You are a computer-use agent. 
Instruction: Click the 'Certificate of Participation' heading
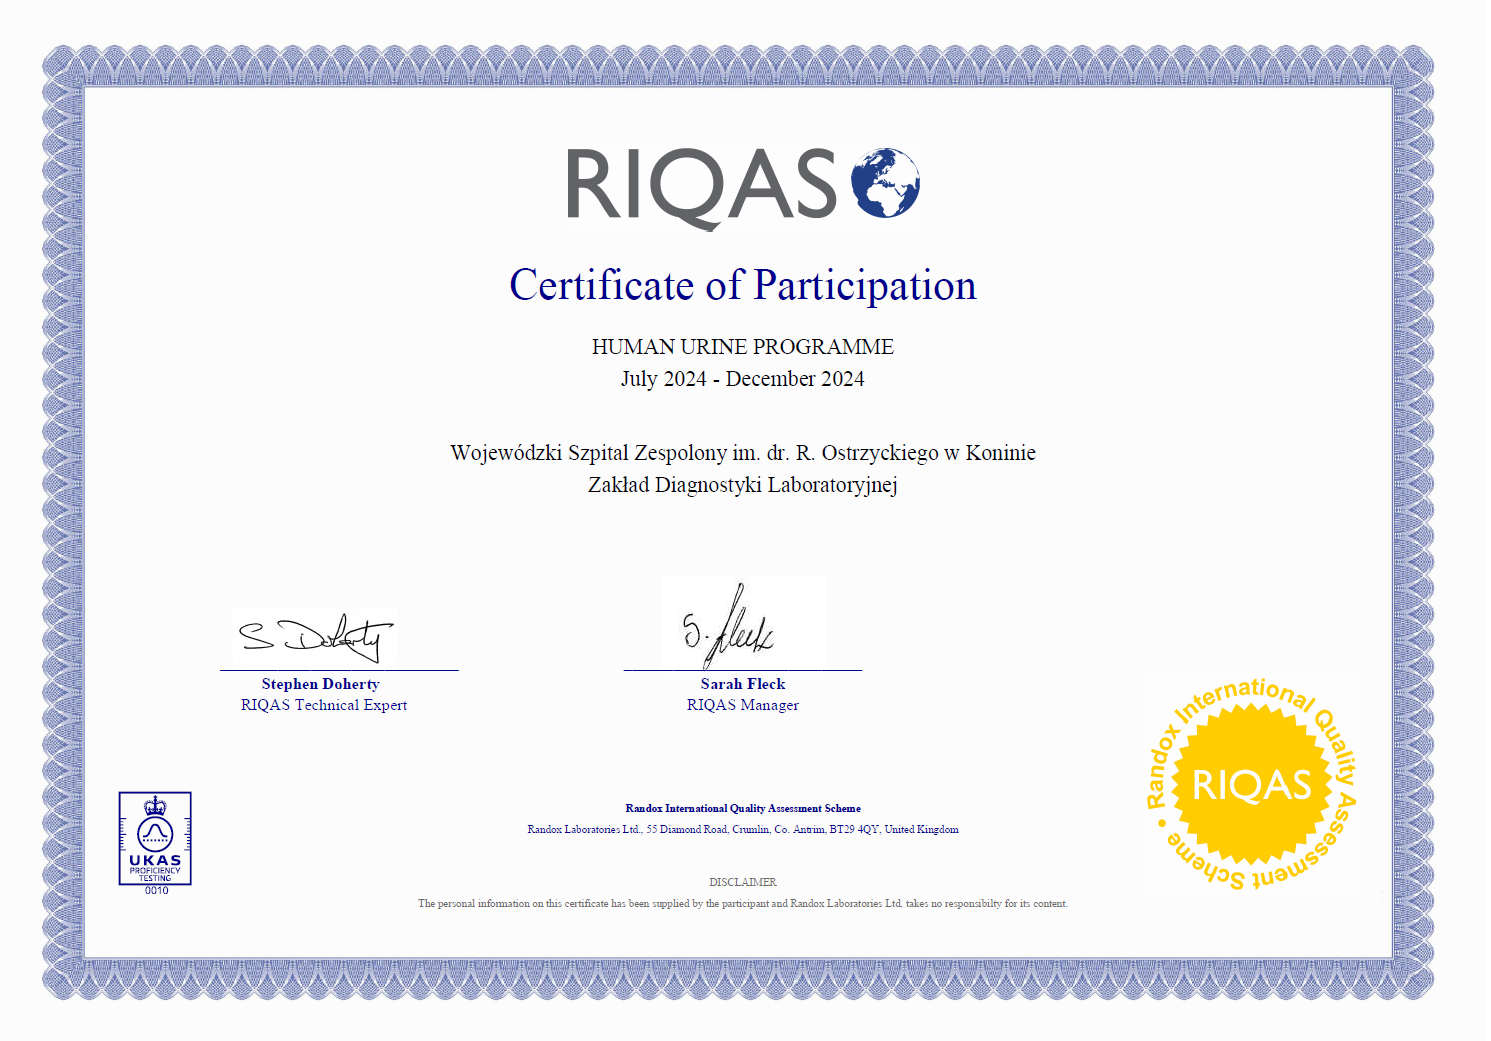point(743,285)
